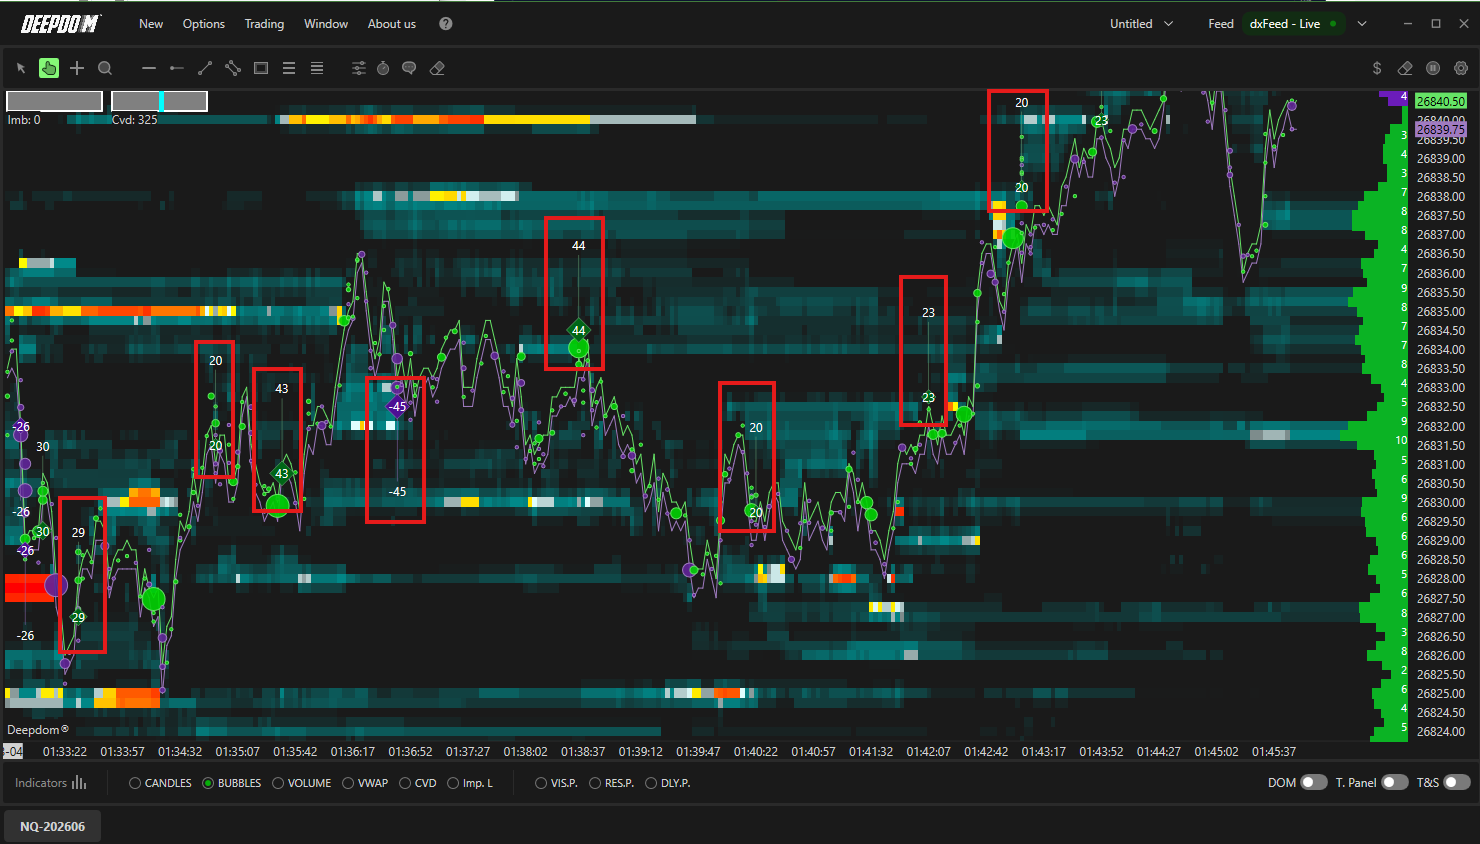Select the VOLUME radio option
Viewport: 1480px width, 844px height.
[x=302, y=783]
